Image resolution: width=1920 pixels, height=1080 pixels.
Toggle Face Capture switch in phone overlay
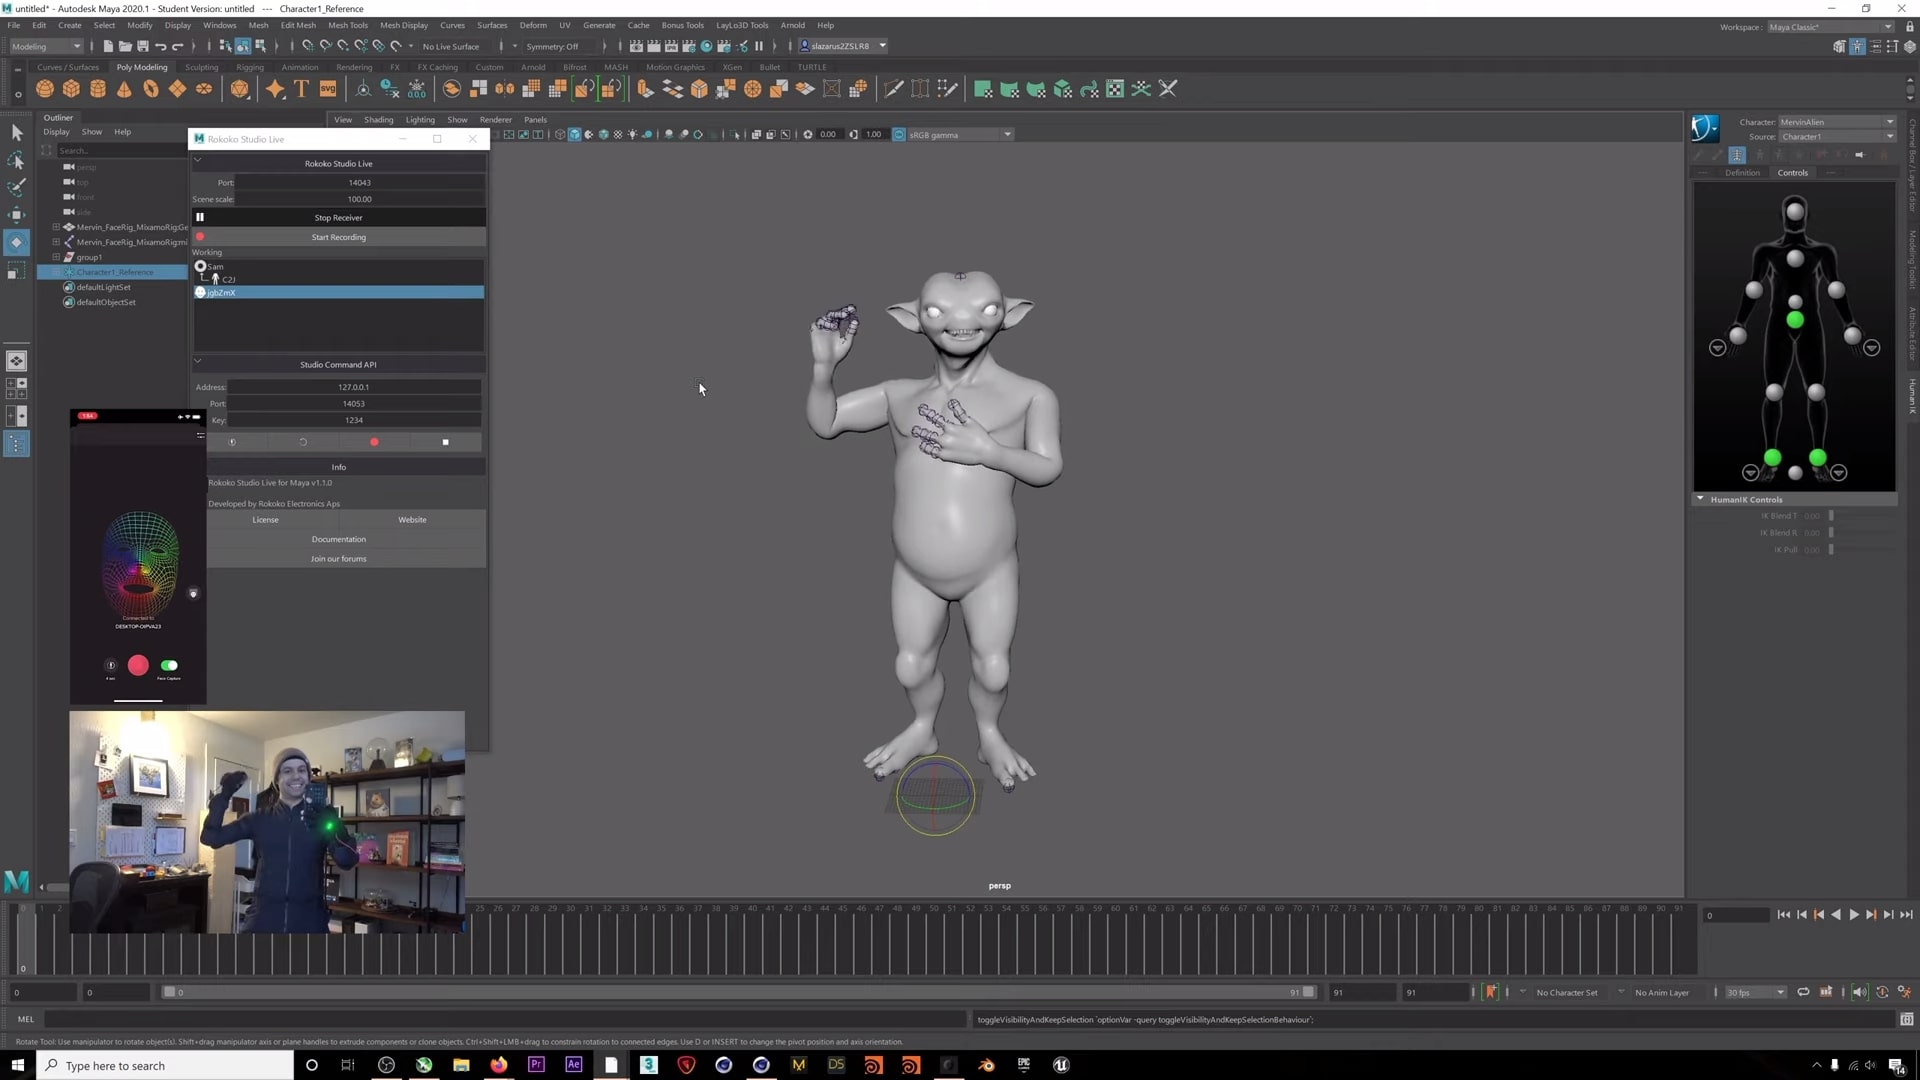[169, 665]
